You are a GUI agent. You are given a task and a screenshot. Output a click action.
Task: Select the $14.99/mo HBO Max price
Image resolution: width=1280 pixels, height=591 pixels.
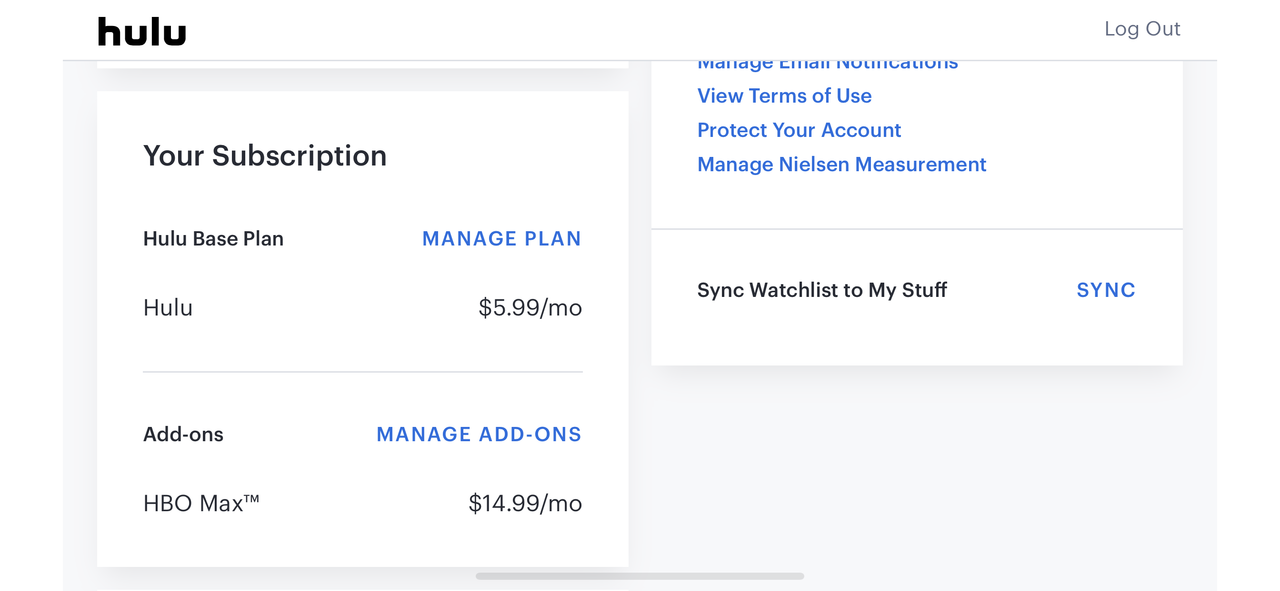525,503
